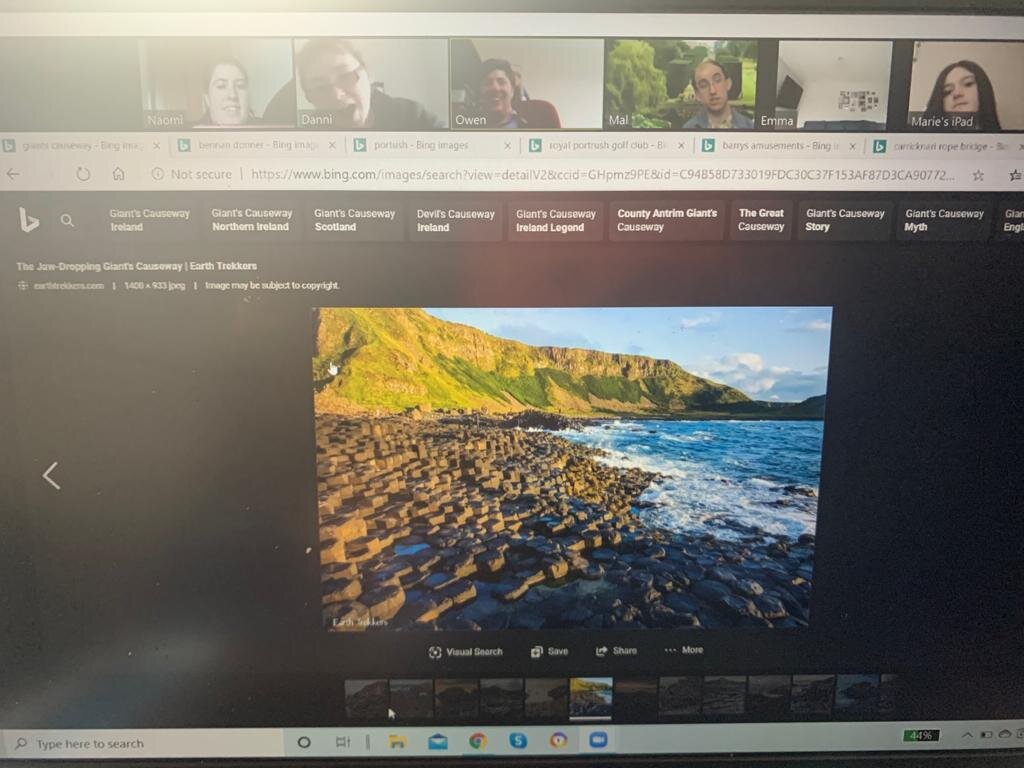This screenshot has height=768, width=1024.
Task: Click the Bing logo icon
Action: click(28, 220)
